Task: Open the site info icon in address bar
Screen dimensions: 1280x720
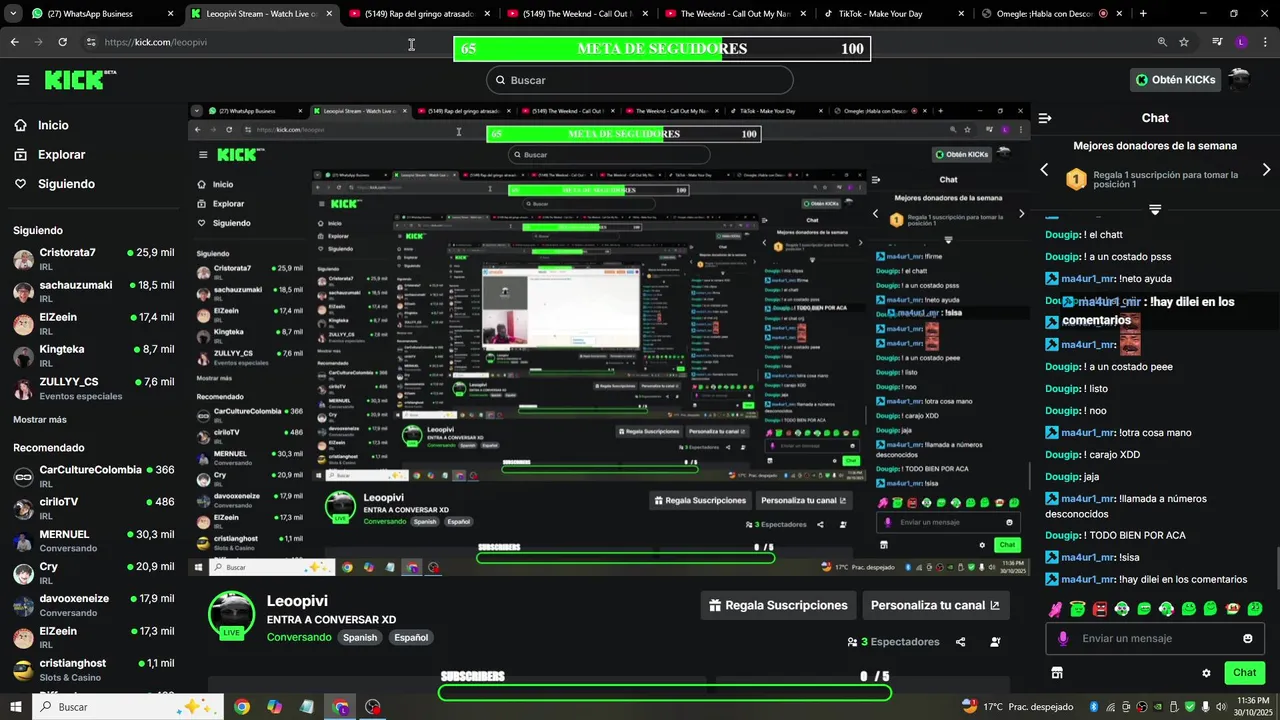Action: [91, 42]
